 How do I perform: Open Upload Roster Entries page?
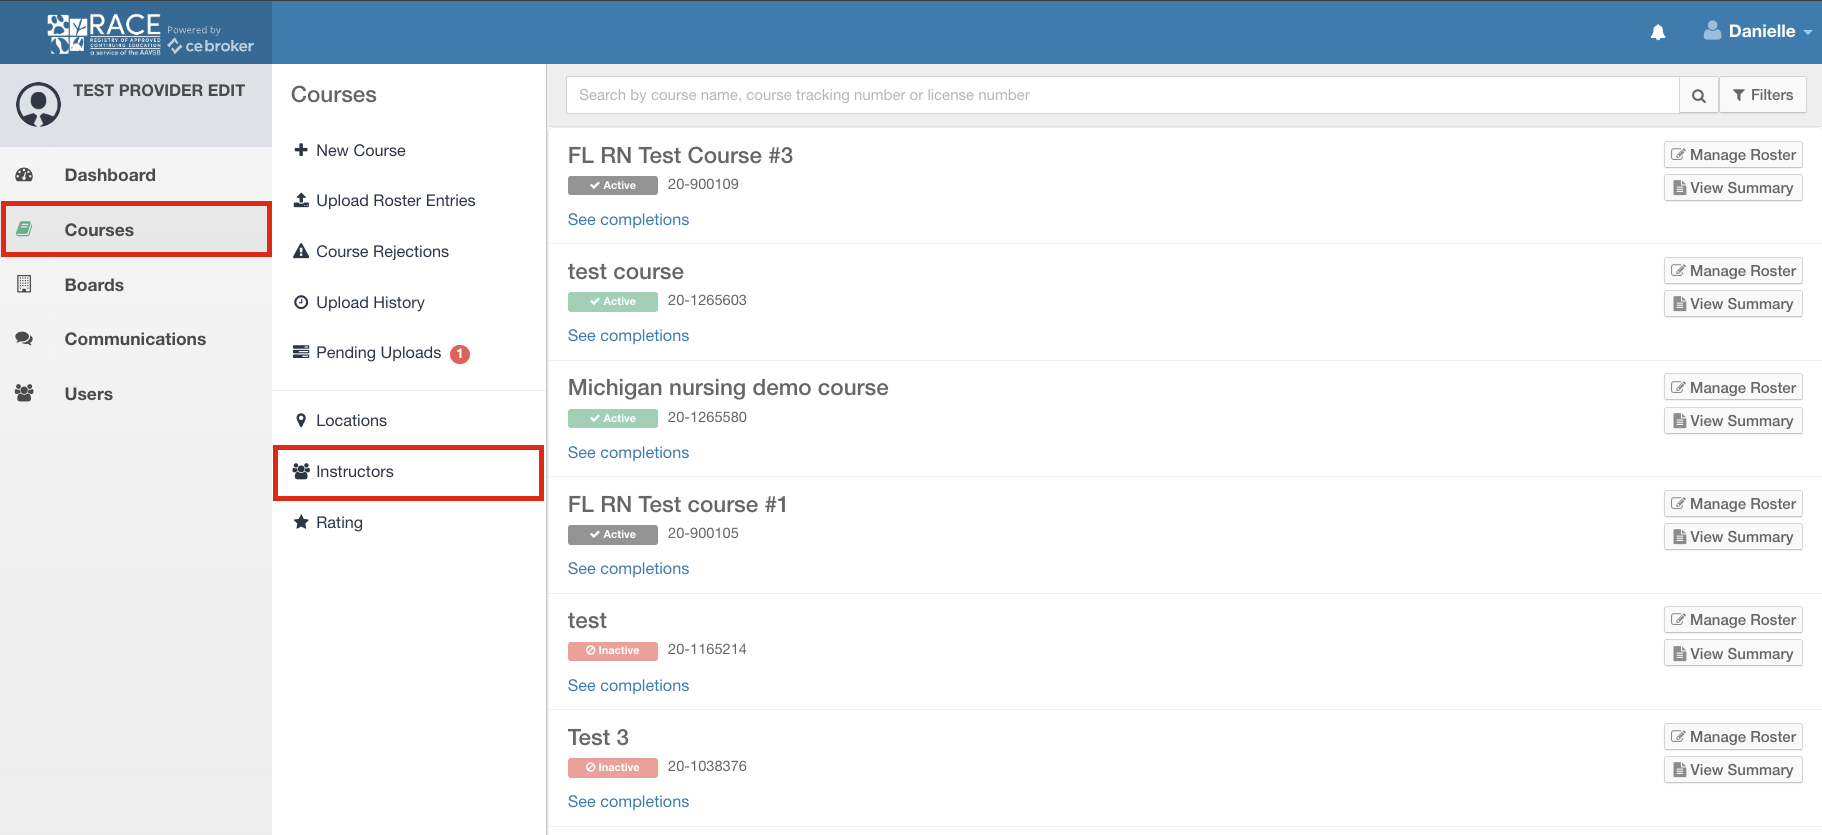tap(395, 201)
